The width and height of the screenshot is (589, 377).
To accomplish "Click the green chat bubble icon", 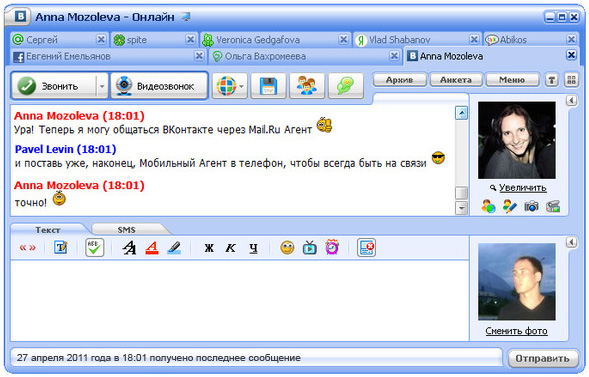I will pyautogui.click(x=346, y=86).
